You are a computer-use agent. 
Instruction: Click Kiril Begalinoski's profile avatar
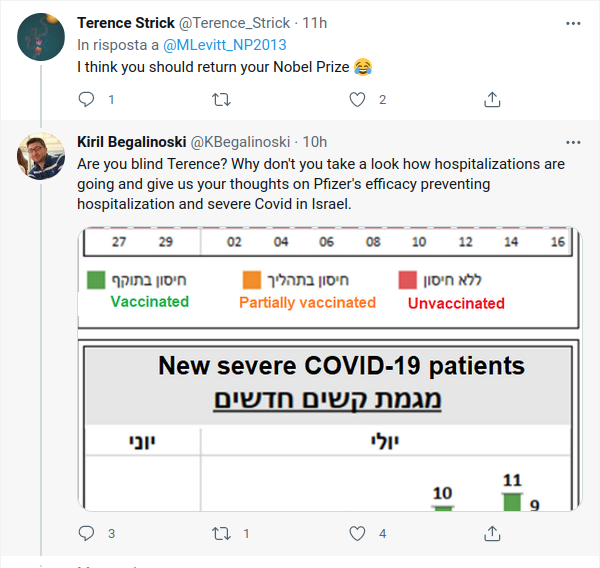(x=41, y=157)
